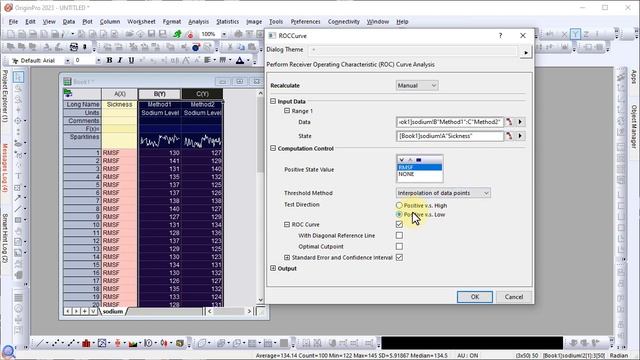
Task: Click the worksheet corner icon in Book1
Action: 68,94
